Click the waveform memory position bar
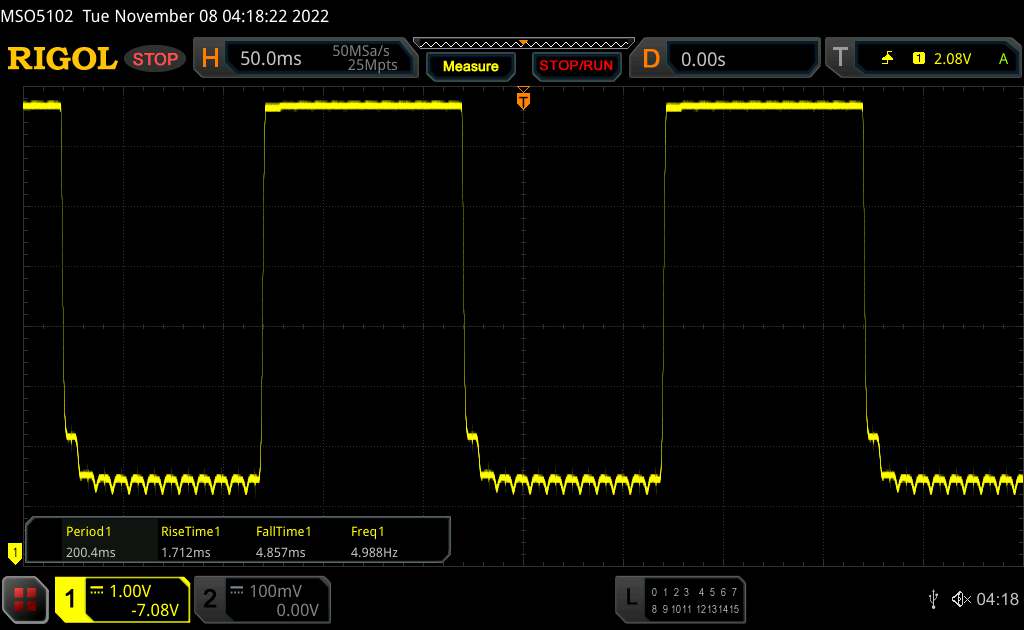The height and width of the screenshot is (630, 1024). pos(524,44)
